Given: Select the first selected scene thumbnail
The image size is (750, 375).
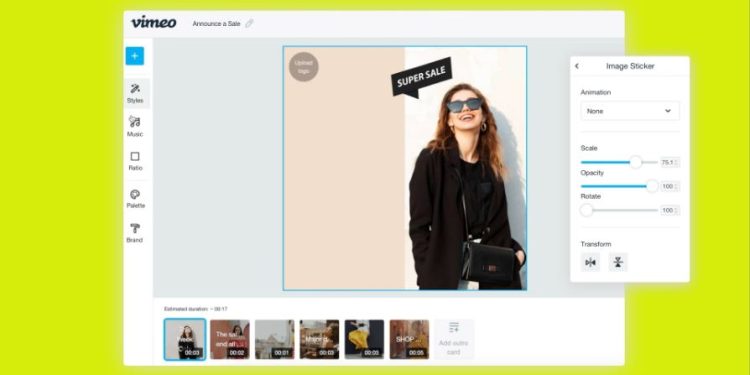Looking at the screenshot, I should pyautogui.click(x=185, y=340).
